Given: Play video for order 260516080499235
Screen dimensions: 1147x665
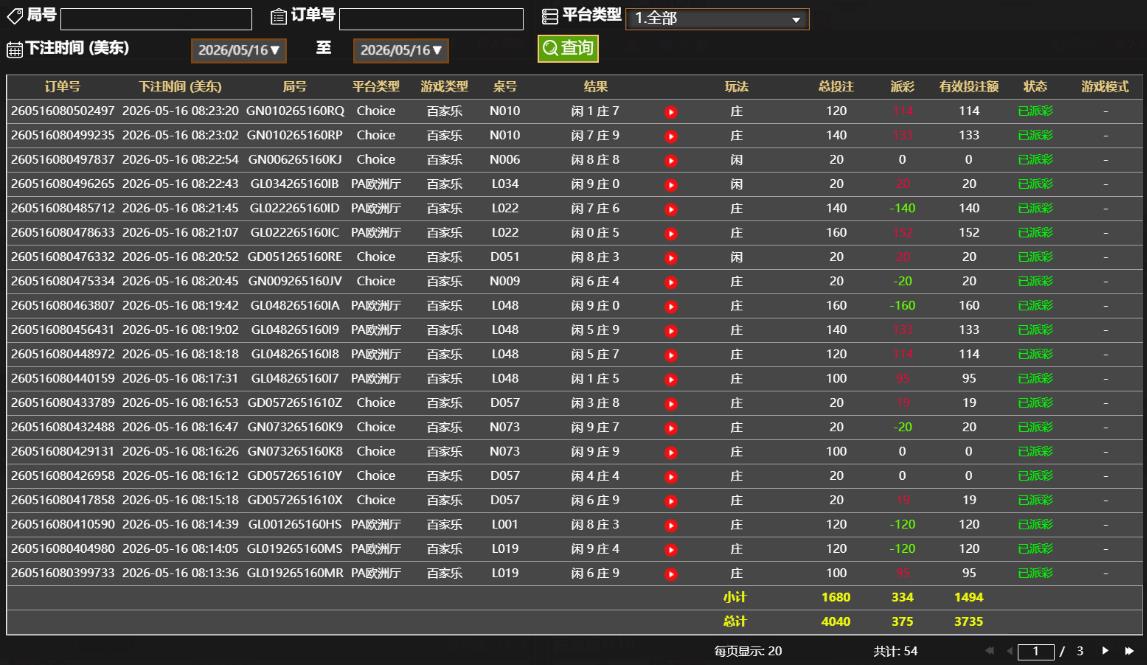Looking at the screenshot, I should [671, 136].
